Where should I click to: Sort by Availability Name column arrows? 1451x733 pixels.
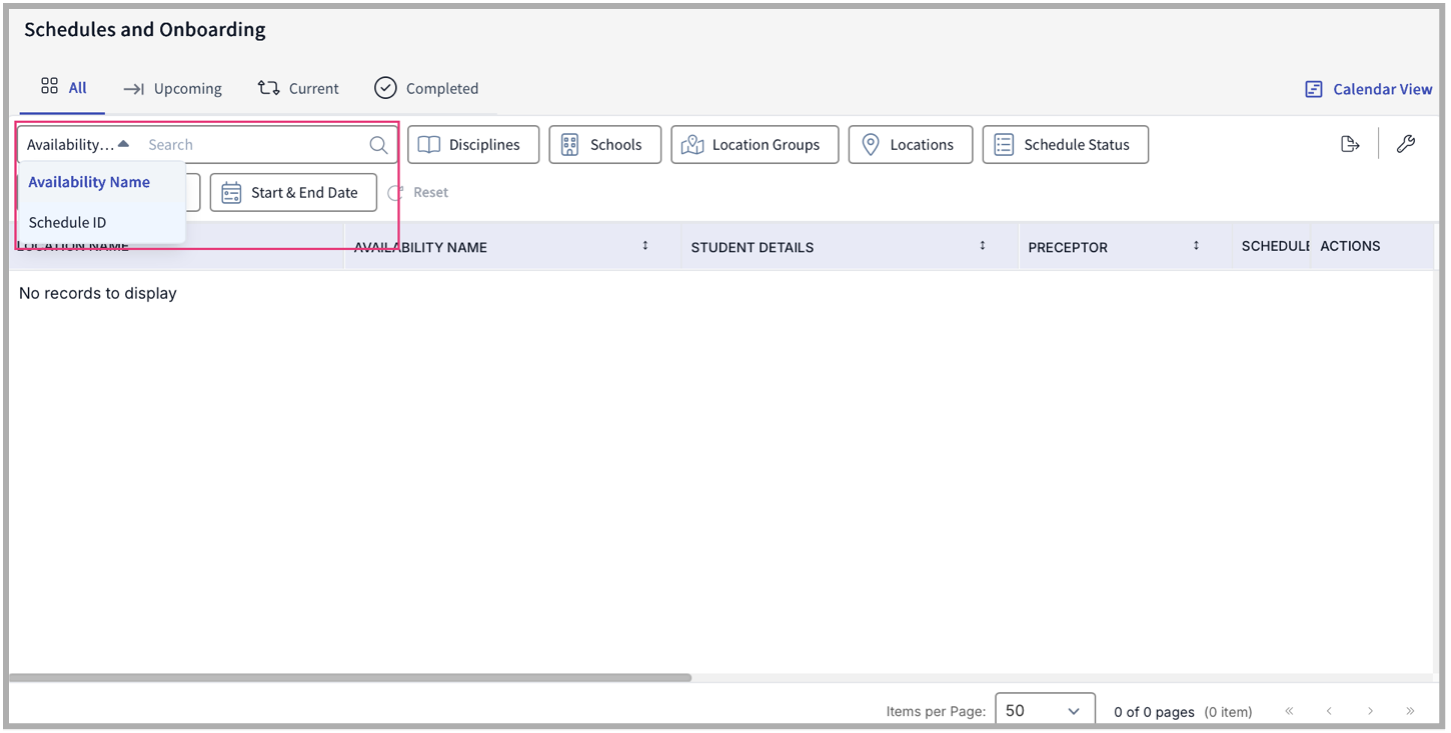click(x=645, y=246)
